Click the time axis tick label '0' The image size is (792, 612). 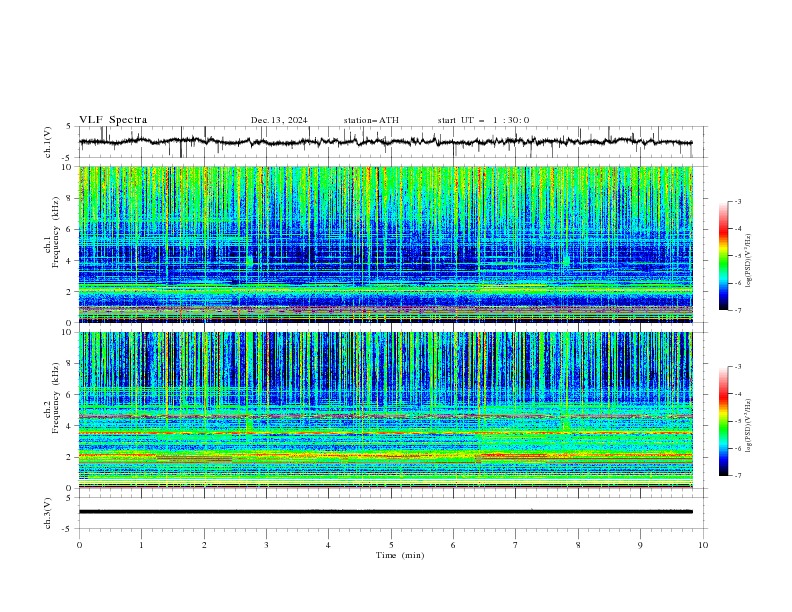coord(79,545)
